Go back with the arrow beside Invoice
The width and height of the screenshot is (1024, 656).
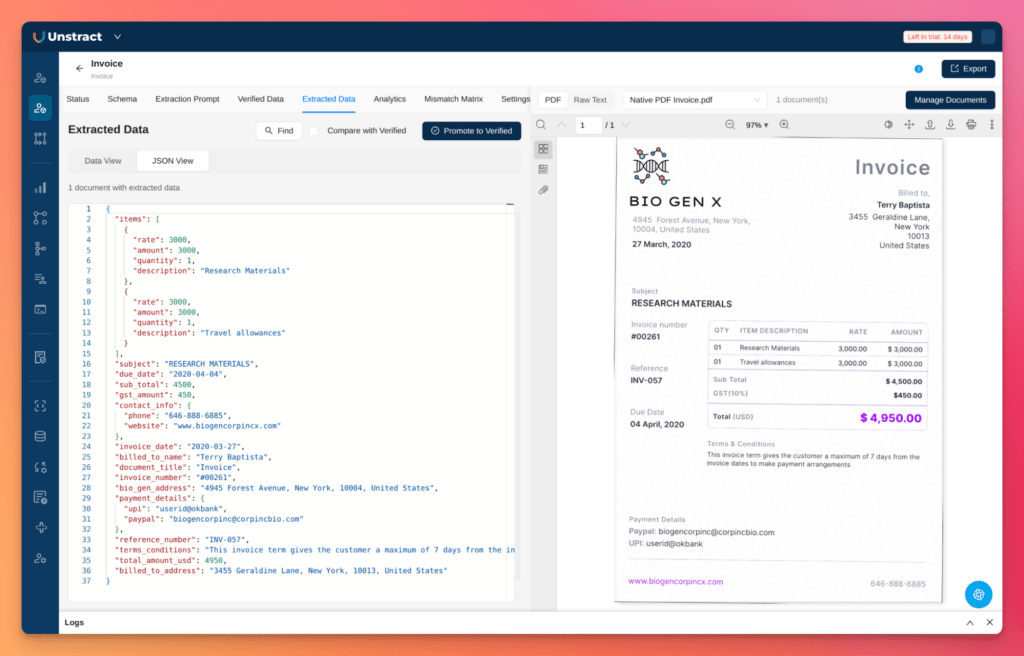click(x=79, y=68)
